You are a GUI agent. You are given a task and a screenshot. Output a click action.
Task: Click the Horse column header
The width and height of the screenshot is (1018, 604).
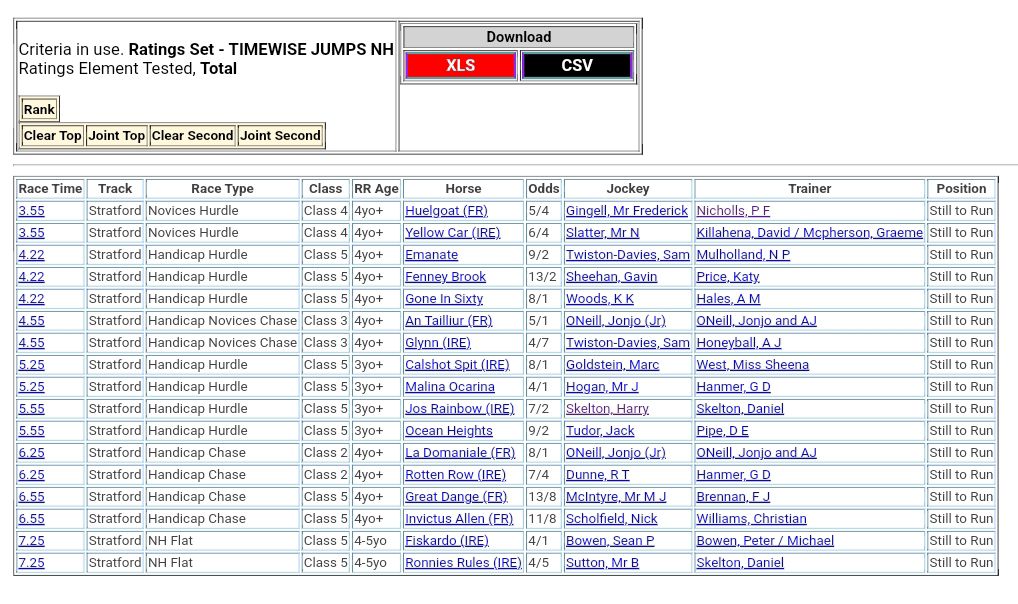tap(463, 189)
